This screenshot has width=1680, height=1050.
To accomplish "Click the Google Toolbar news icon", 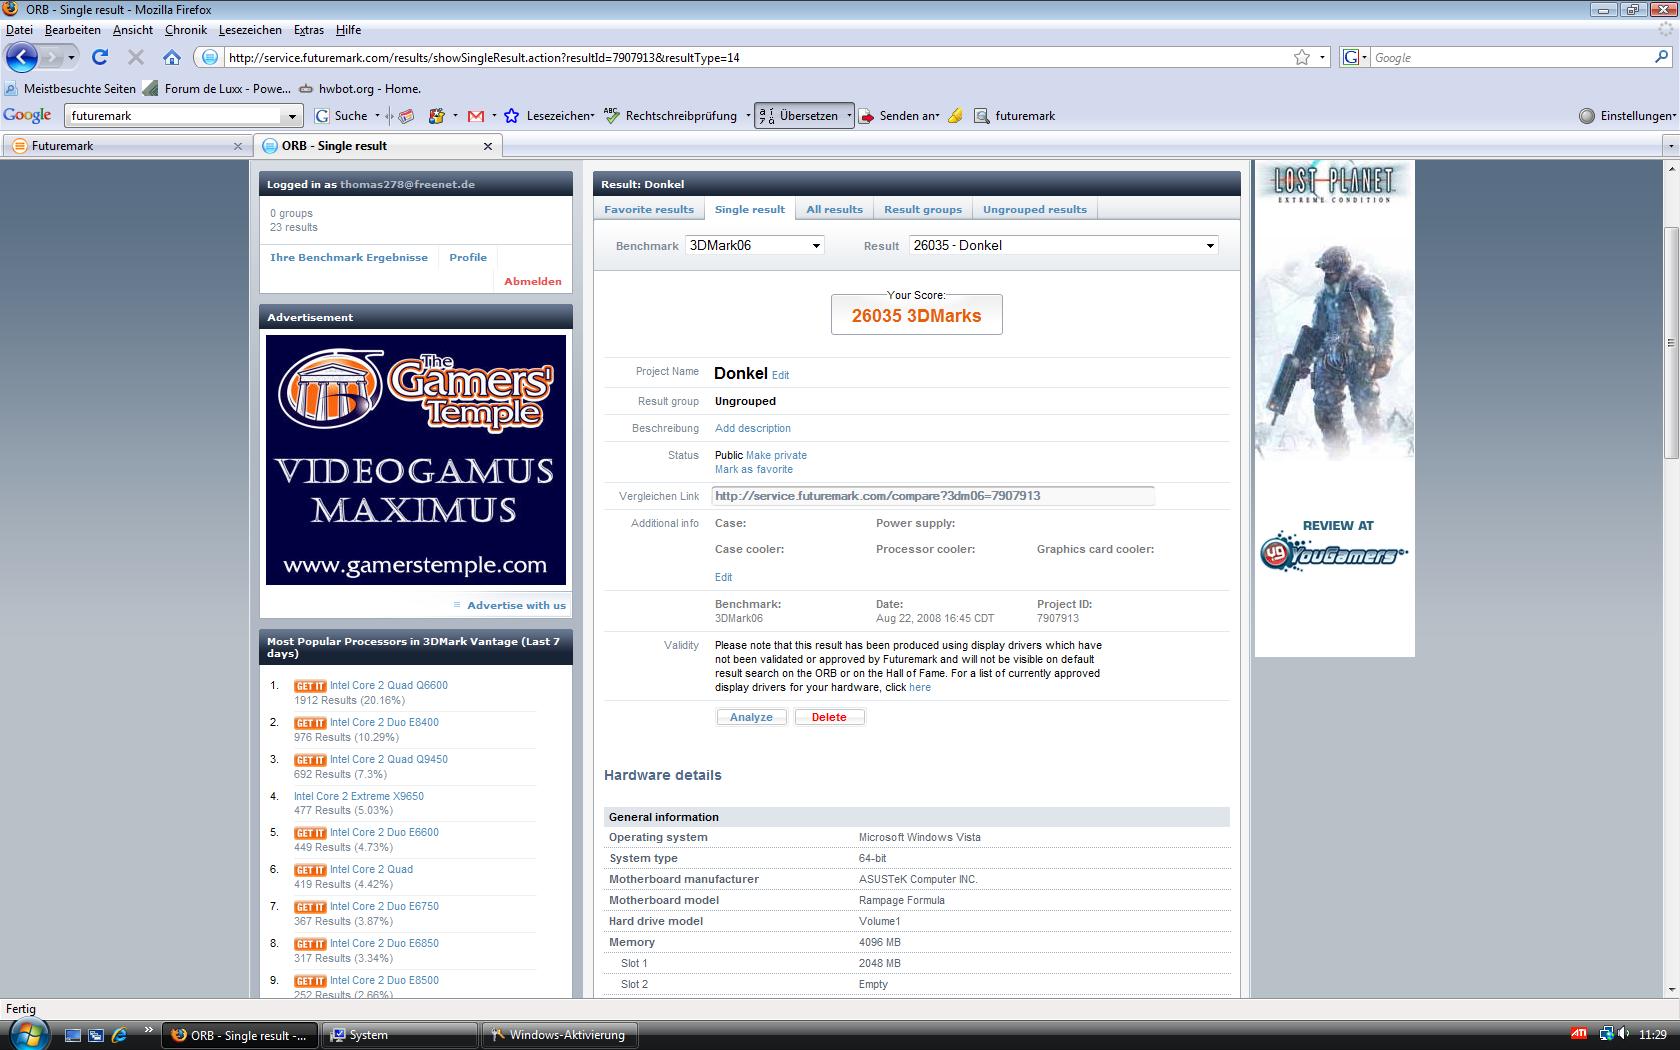I will pos(405,116).
